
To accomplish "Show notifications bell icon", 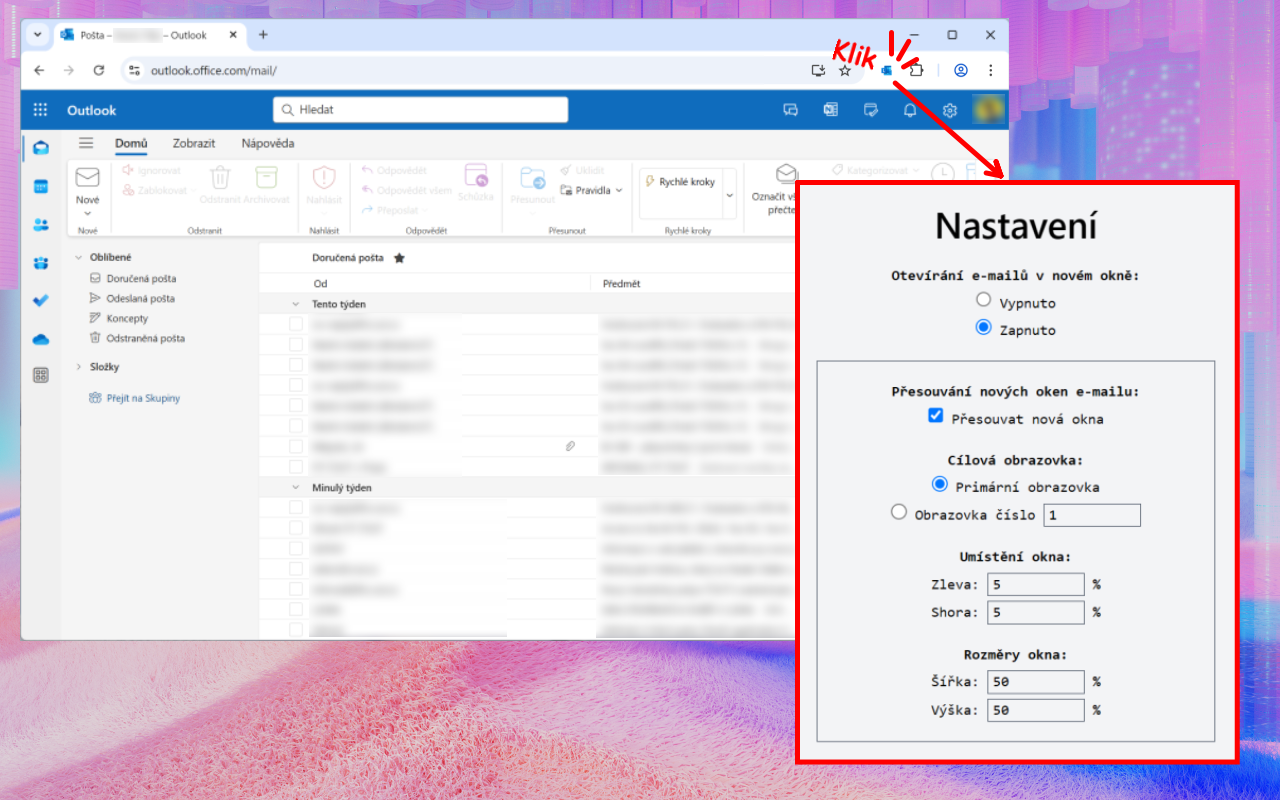I will (x=910, y=110).
